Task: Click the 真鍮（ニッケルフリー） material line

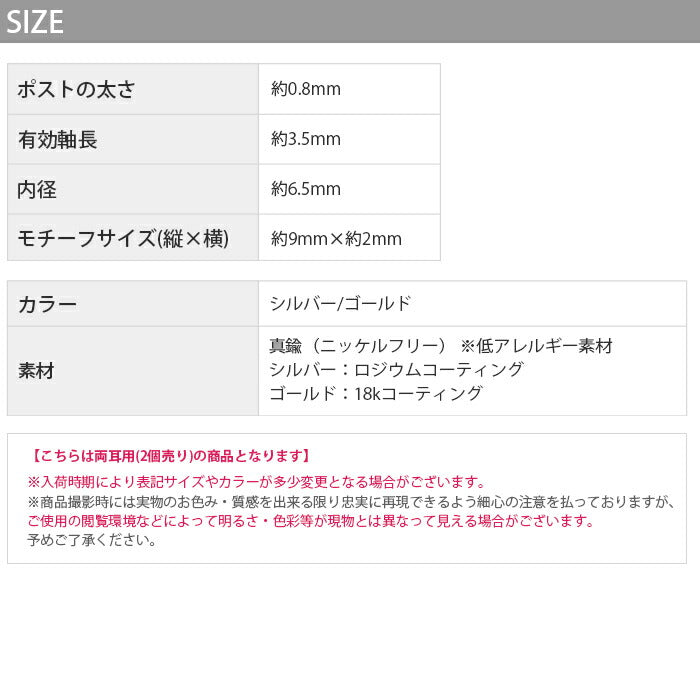Action: pos(440,346)
